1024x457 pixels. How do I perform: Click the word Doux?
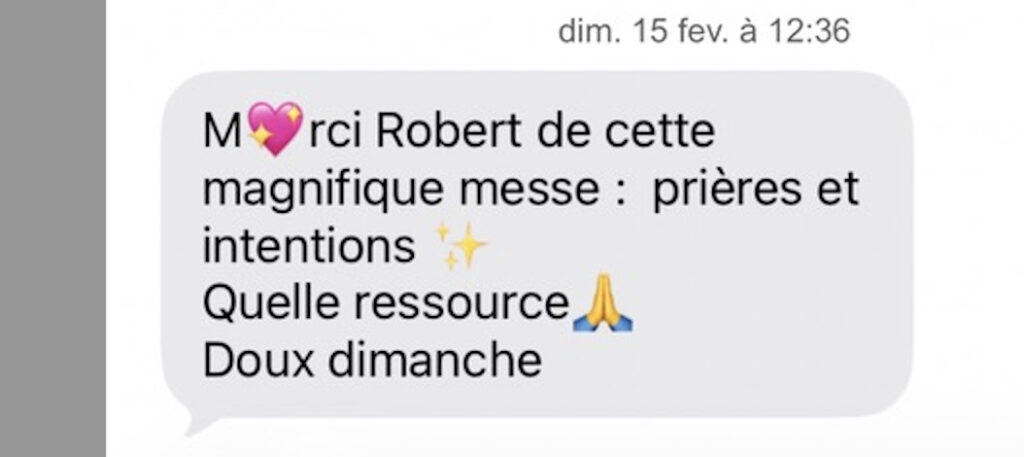pyautogui.click(x=259, y=361)
